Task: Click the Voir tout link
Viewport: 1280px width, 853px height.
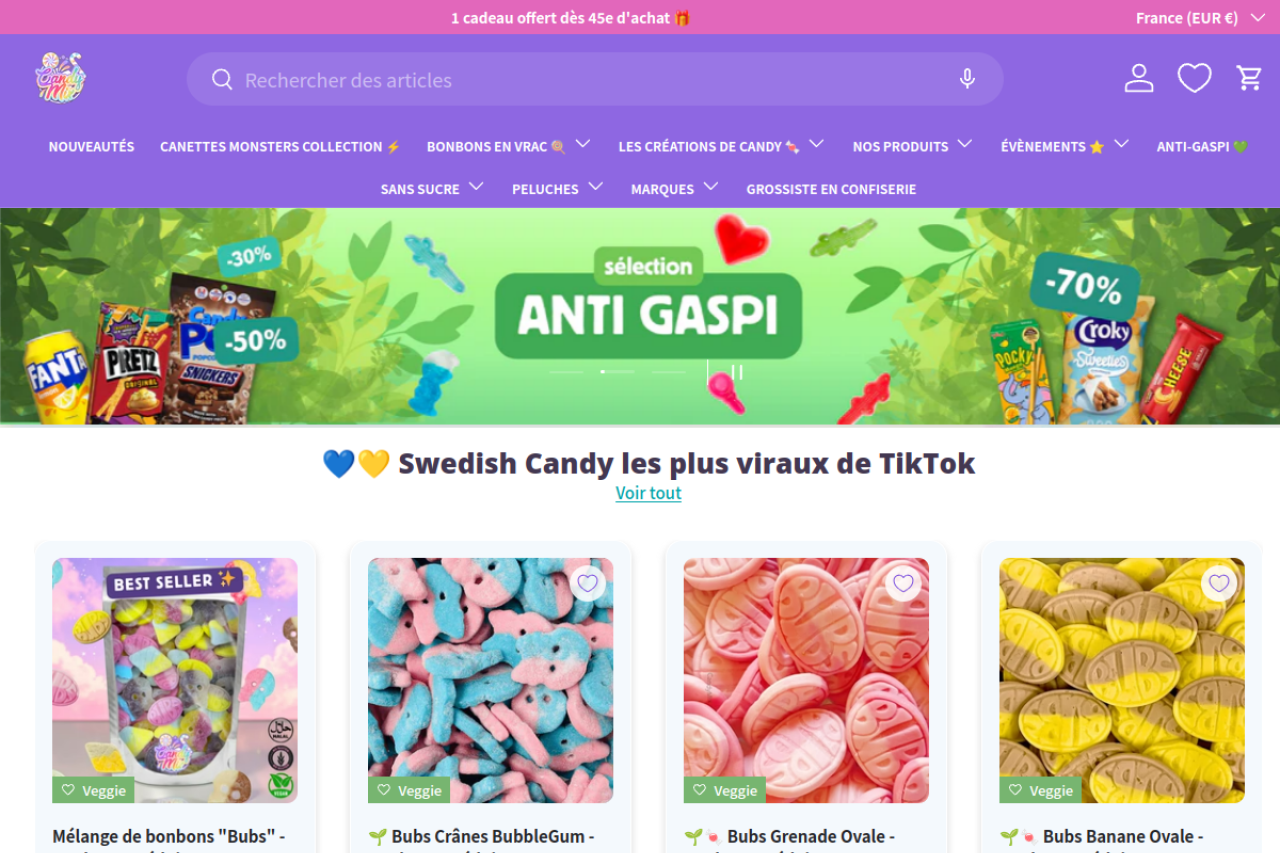Action: [x=648, y=493]
